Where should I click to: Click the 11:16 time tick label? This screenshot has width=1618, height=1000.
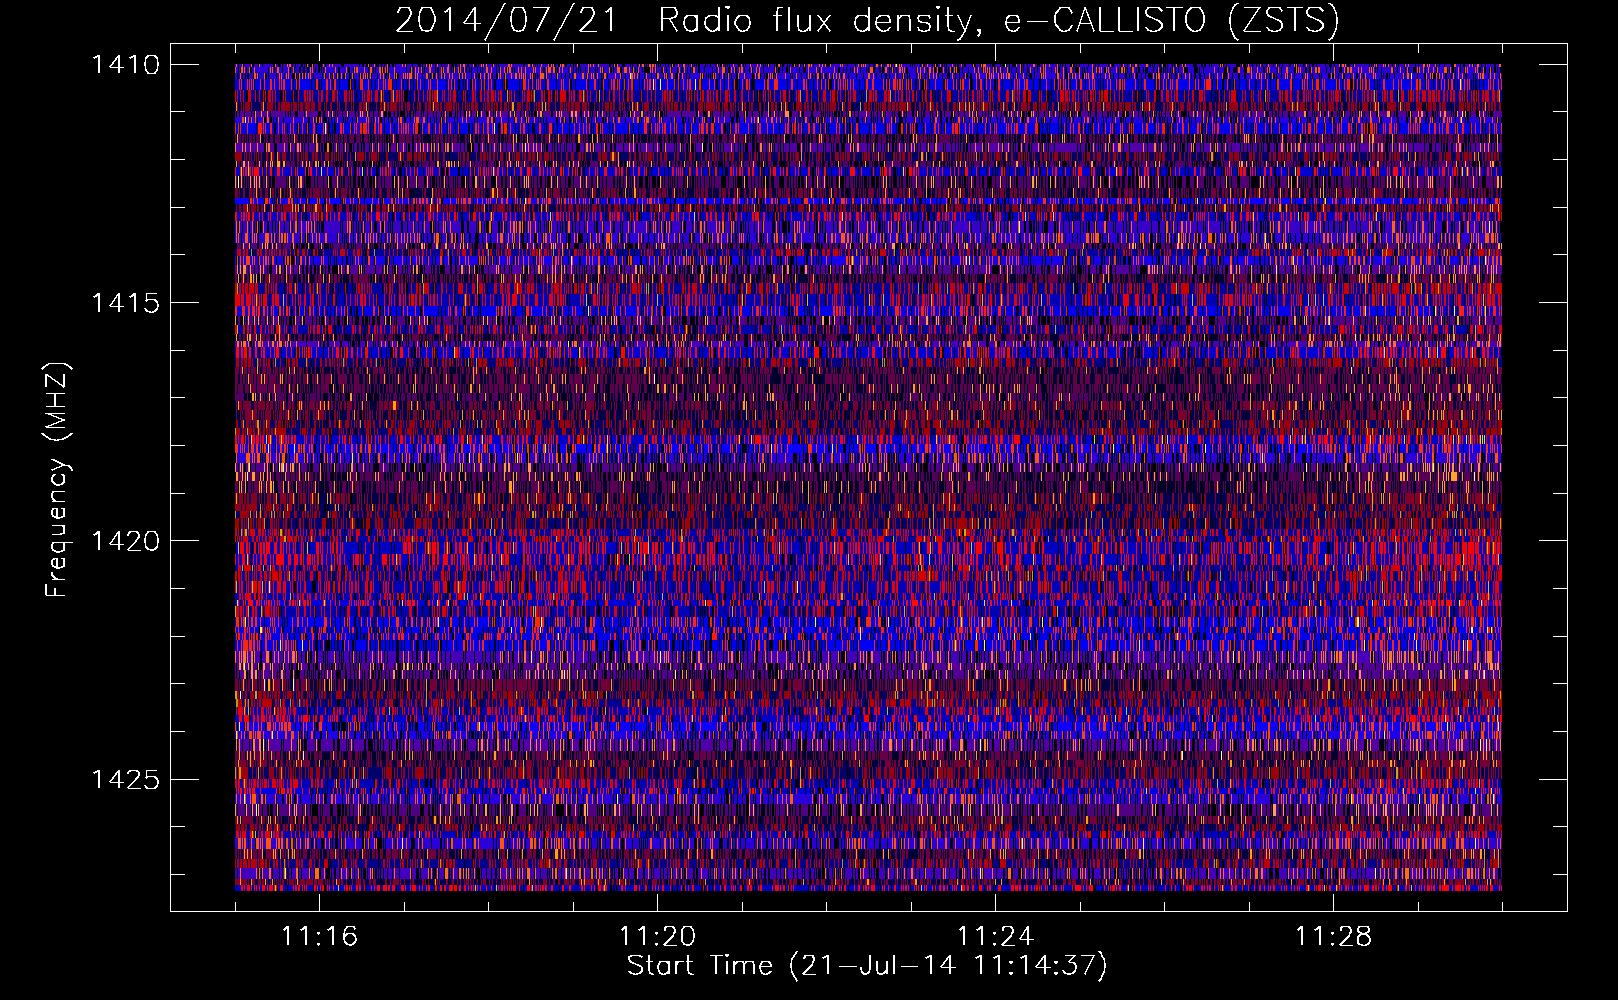pyautogui.click(x=319, y=936)
